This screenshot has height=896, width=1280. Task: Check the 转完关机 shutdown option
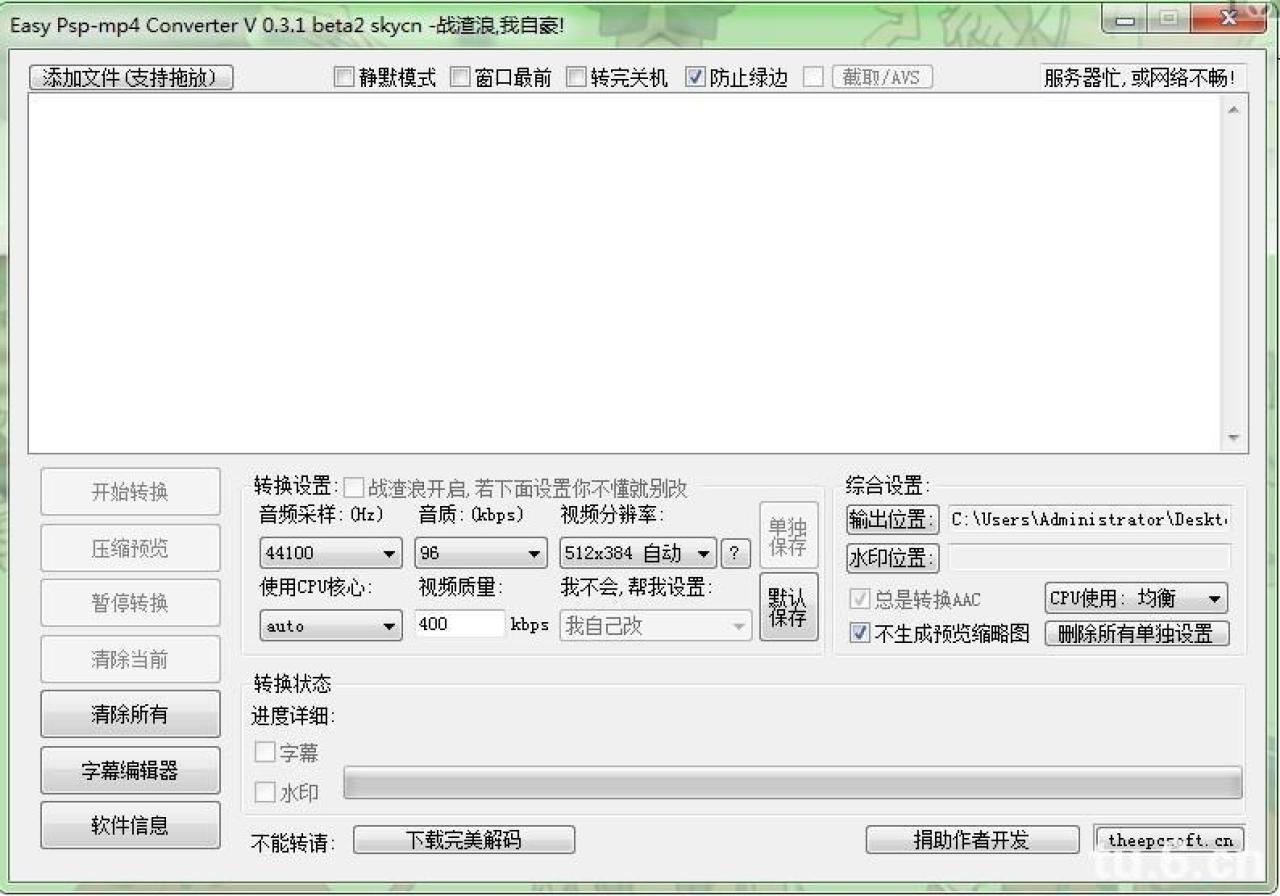[575, 77]
